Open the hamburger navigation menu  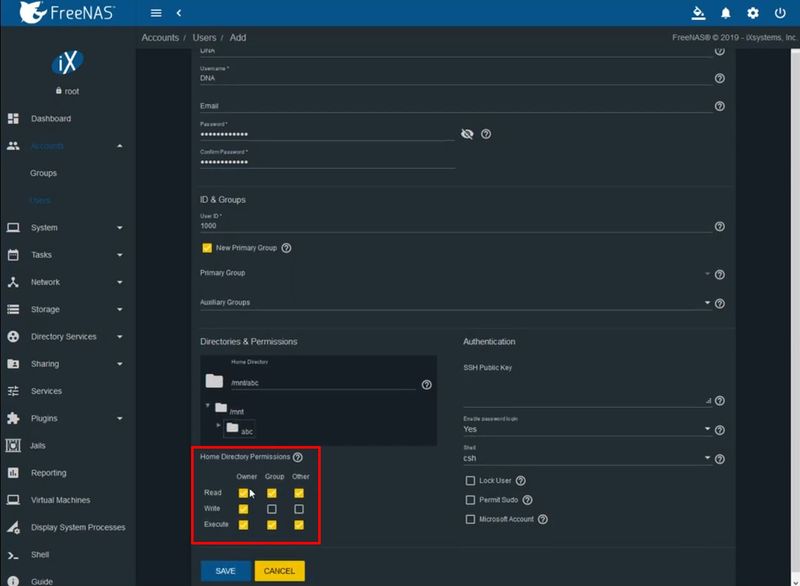155,13
